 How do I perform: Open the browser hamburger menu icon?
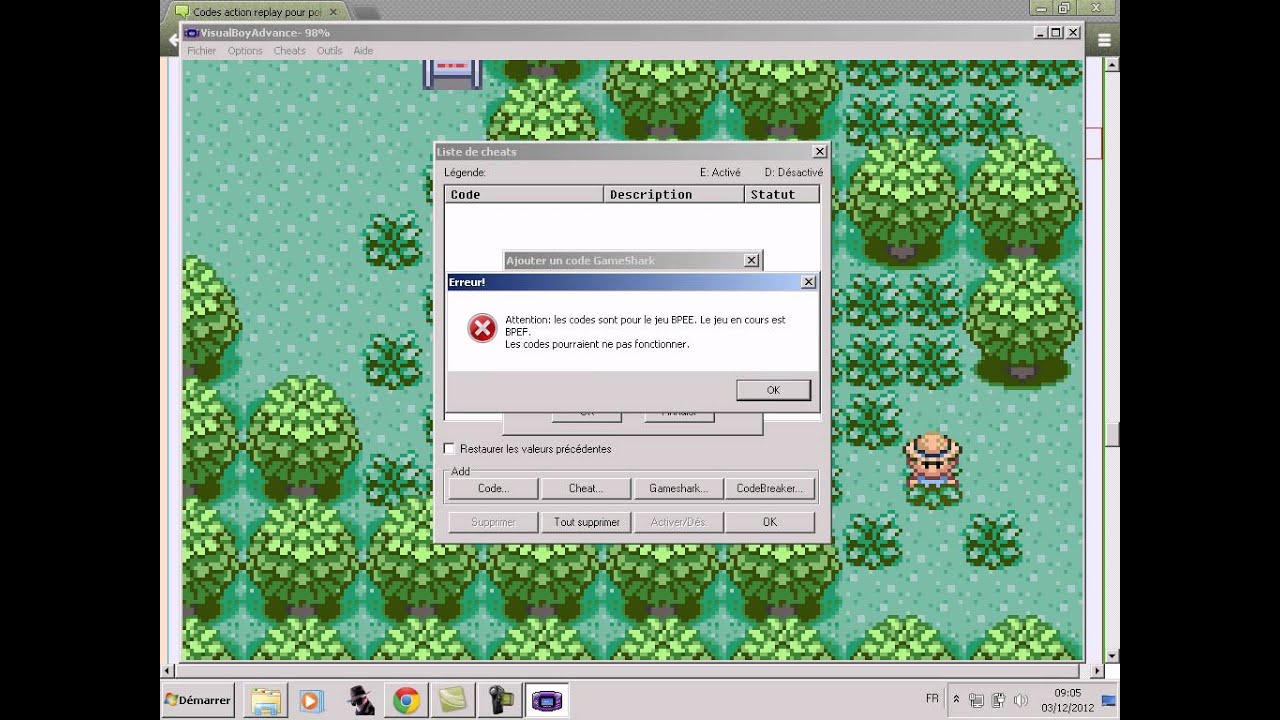pyautogui.click(x=1104, y=40)
